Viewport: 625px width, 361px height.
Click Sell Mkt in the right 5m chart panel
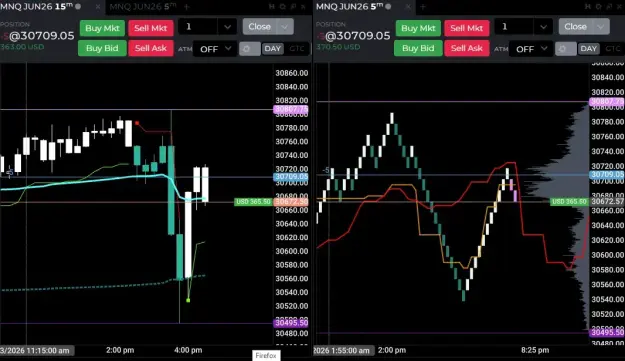coord(467,28)
